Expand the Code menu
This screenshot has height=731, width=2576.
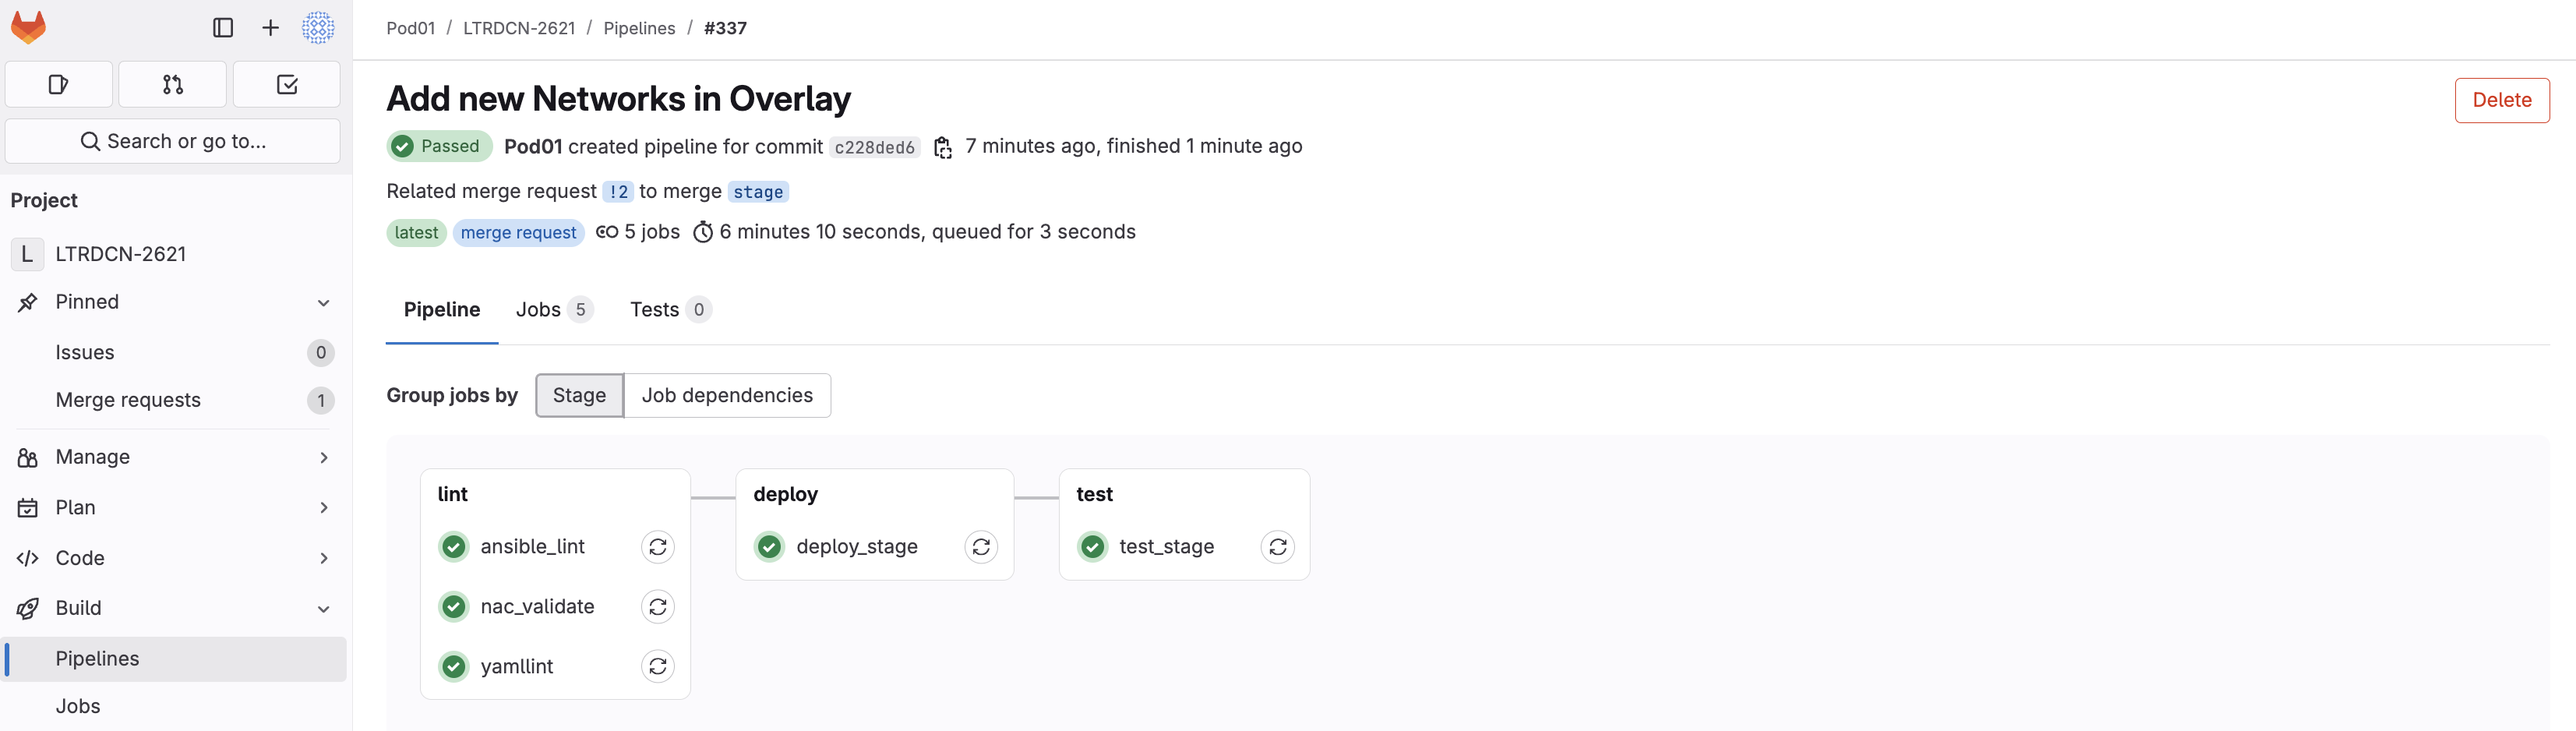point(323,558)
